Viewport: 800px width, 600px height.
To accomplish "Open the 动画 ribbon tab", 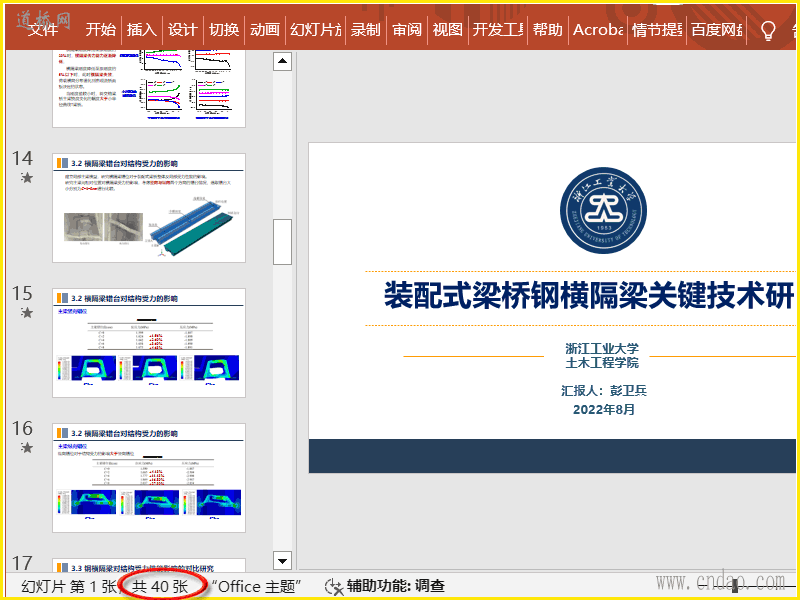I will click(x=264, y=30).
